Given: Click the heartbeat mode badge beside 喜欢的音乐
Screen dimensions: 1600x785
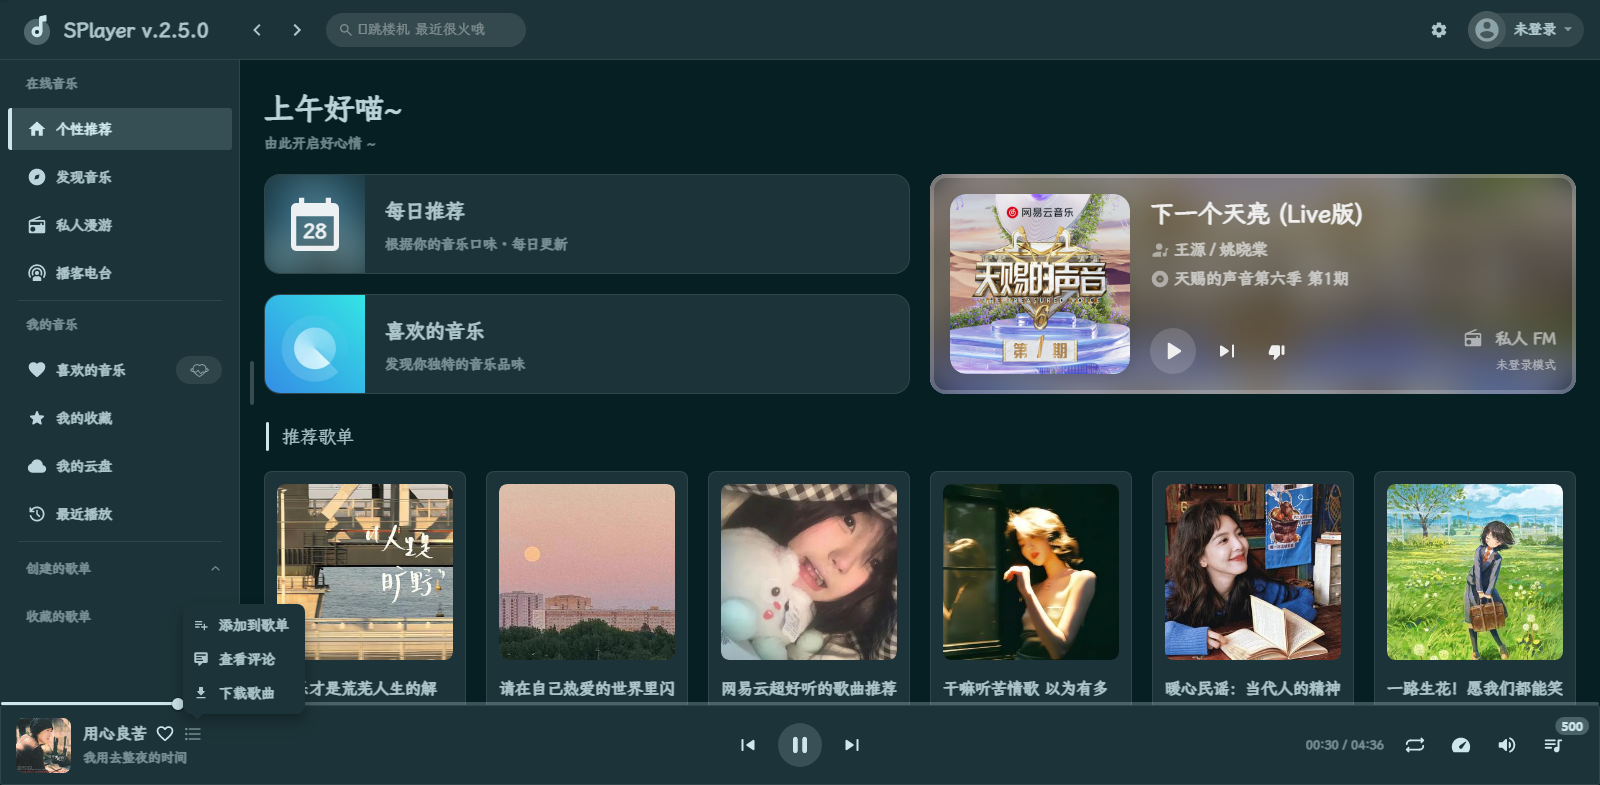Looking at the screenshot, I should (199, 370).
